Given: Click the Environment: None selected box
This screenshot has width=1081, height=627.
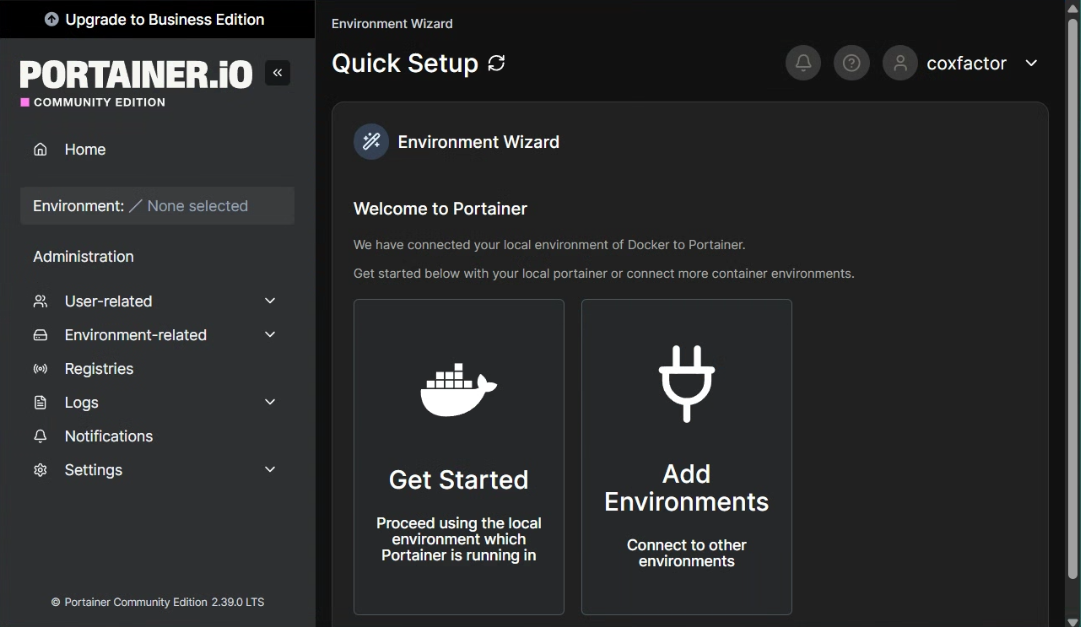Looking at the screenshot, I should tap(157, 206).
